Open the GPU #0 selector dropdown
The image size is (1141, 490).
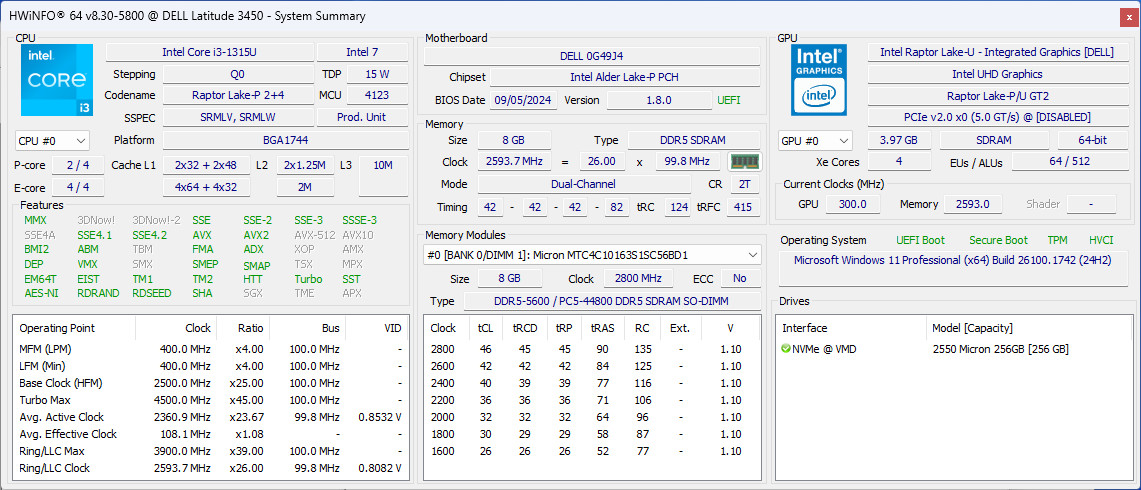click(815, 141)
